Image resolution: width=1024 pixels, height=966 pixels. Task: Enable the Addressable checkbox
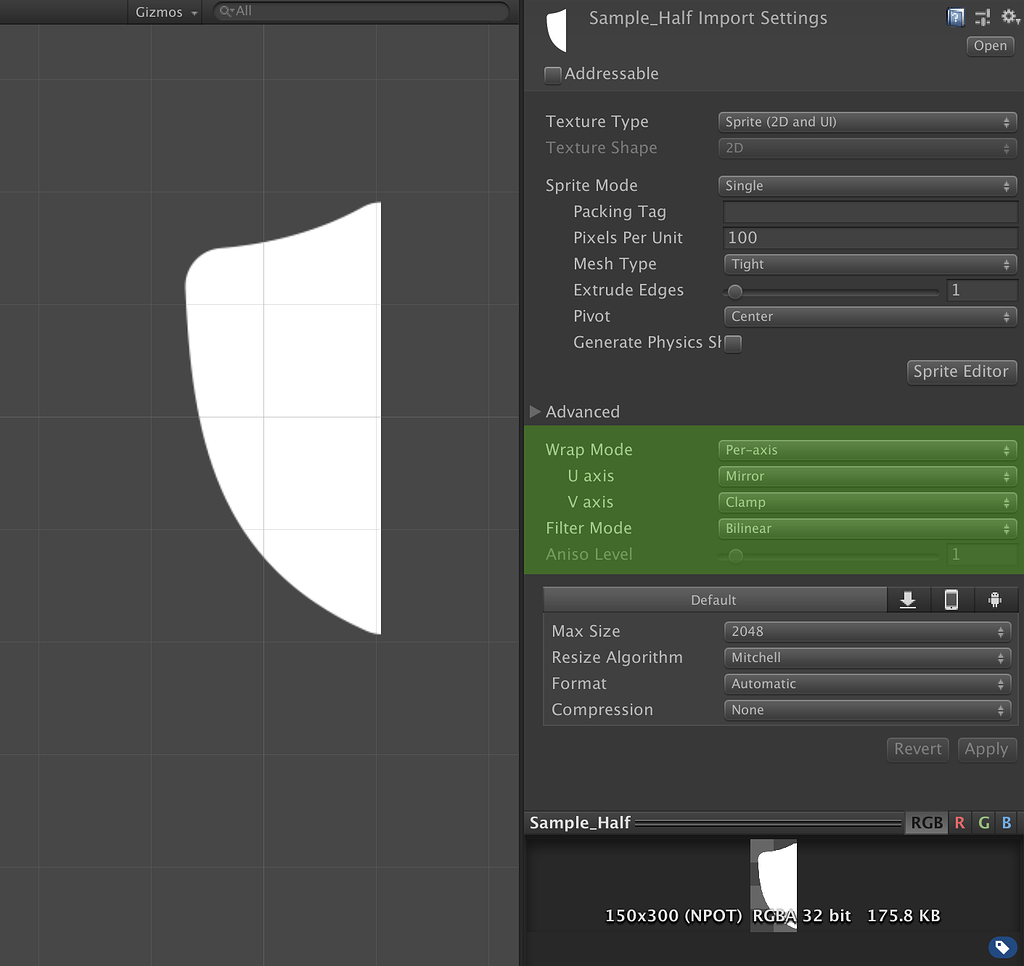point(552,74)
